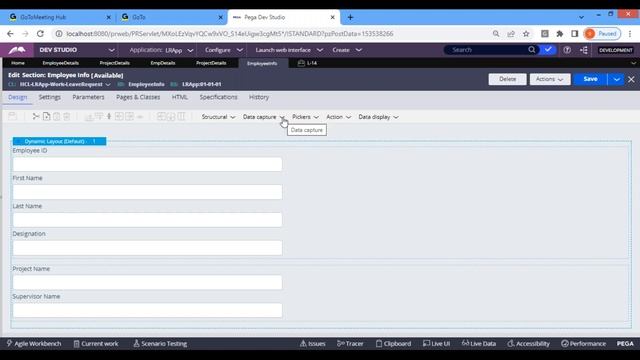
Task: Click the copy page toolbar icon
Action: pos(47,117)
